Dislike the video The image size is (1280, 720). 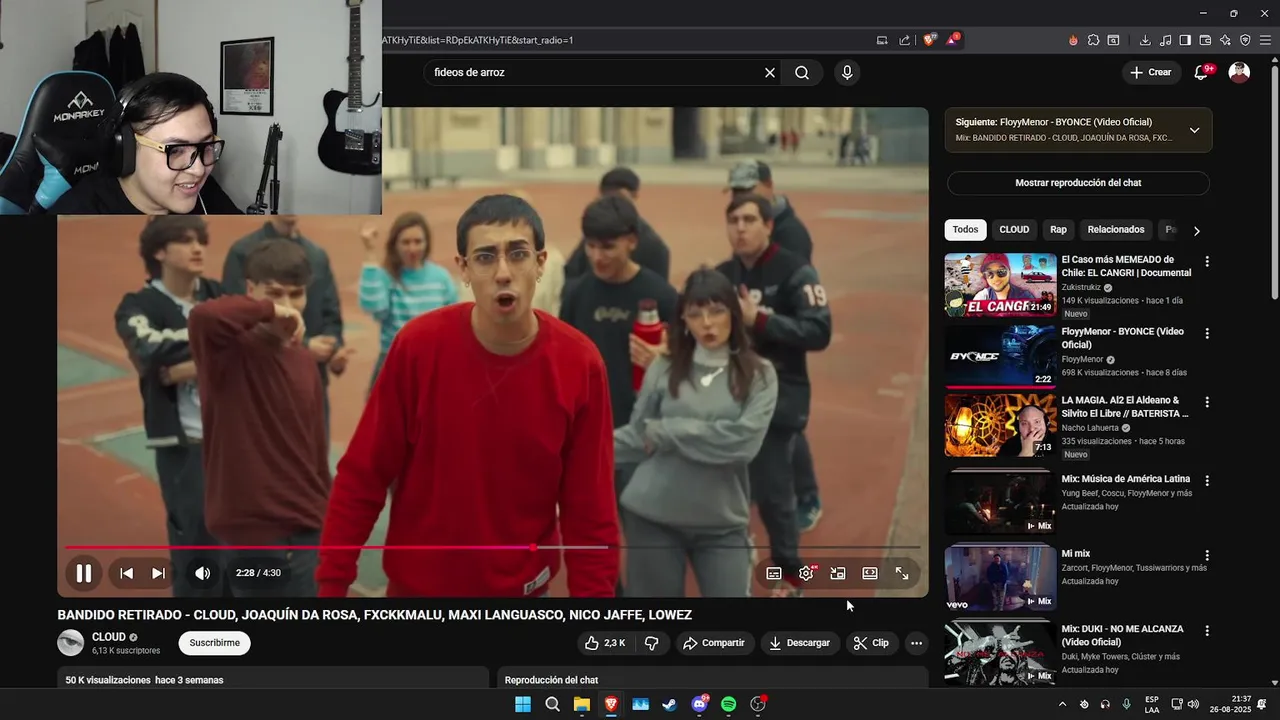[652, 643]
